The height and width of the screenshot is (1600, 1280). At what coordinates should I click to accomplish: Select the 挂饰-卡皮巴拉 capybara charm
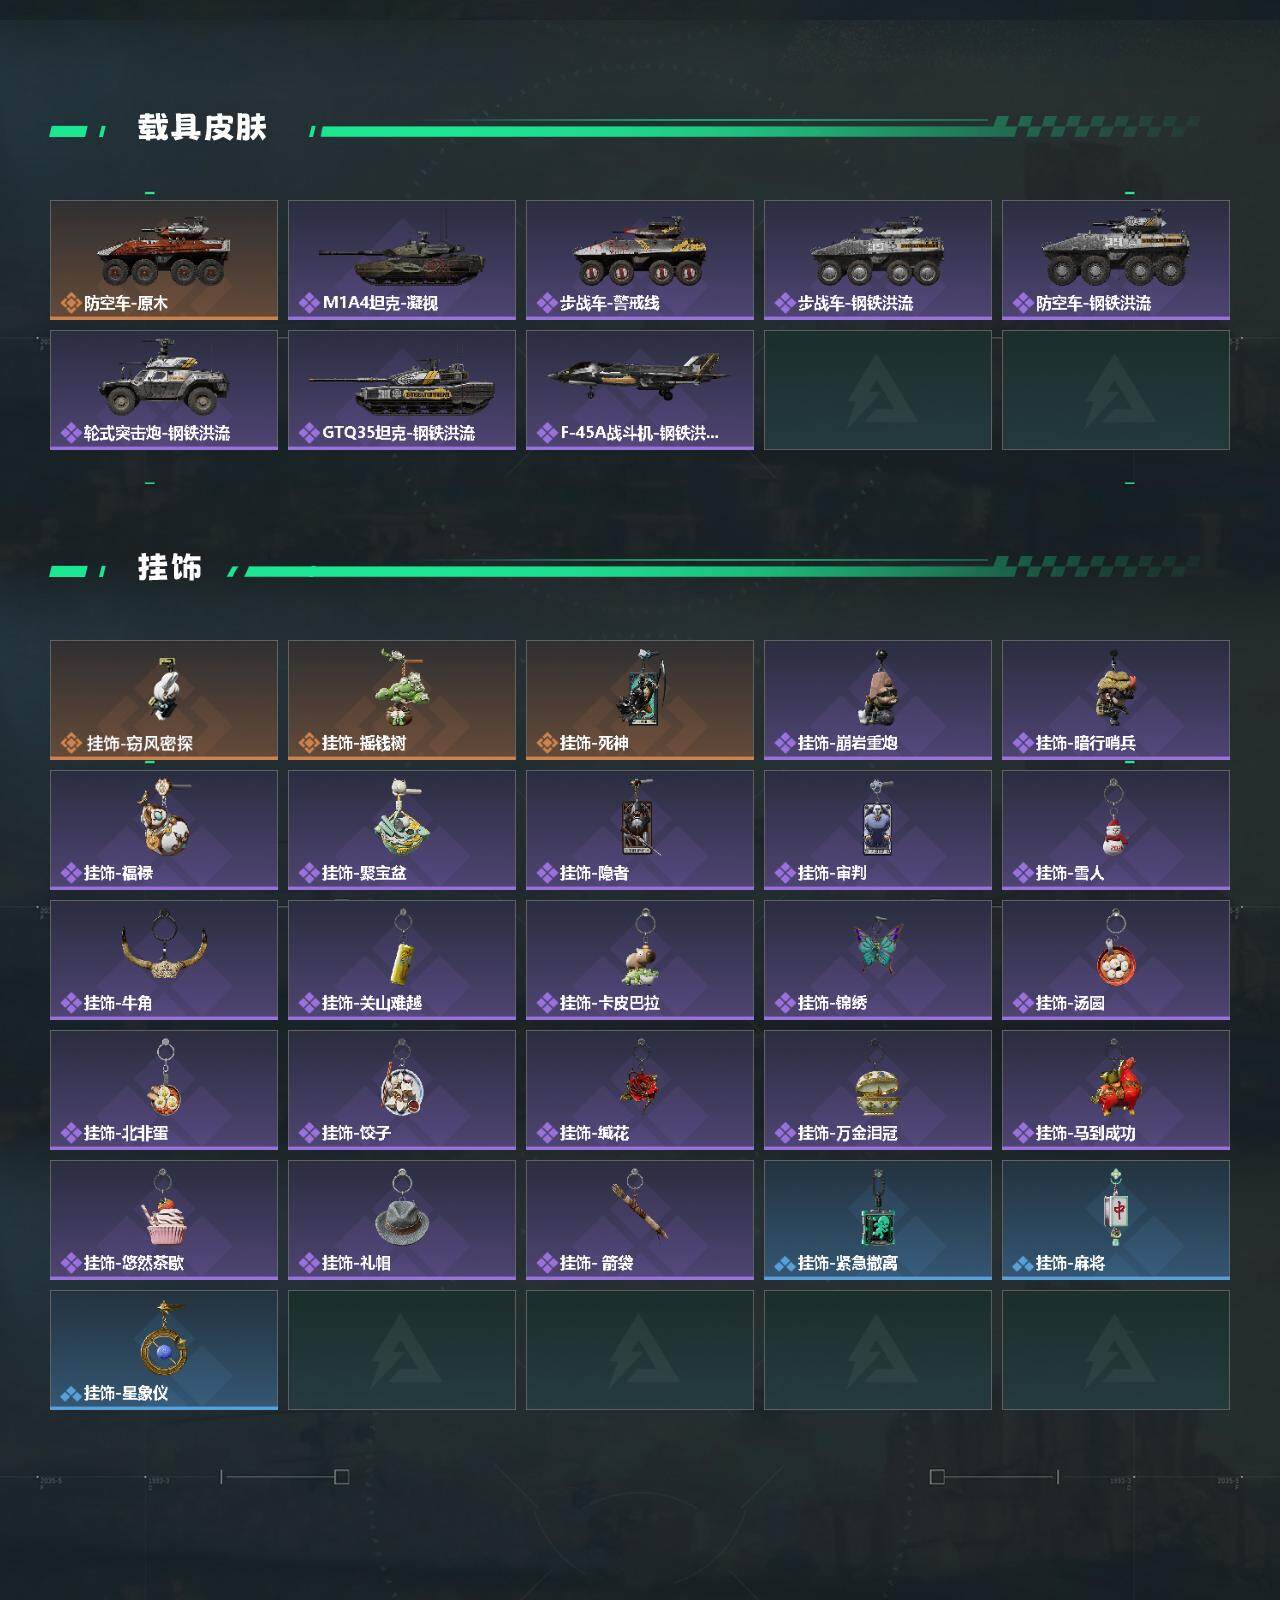(x=640, y=960)
